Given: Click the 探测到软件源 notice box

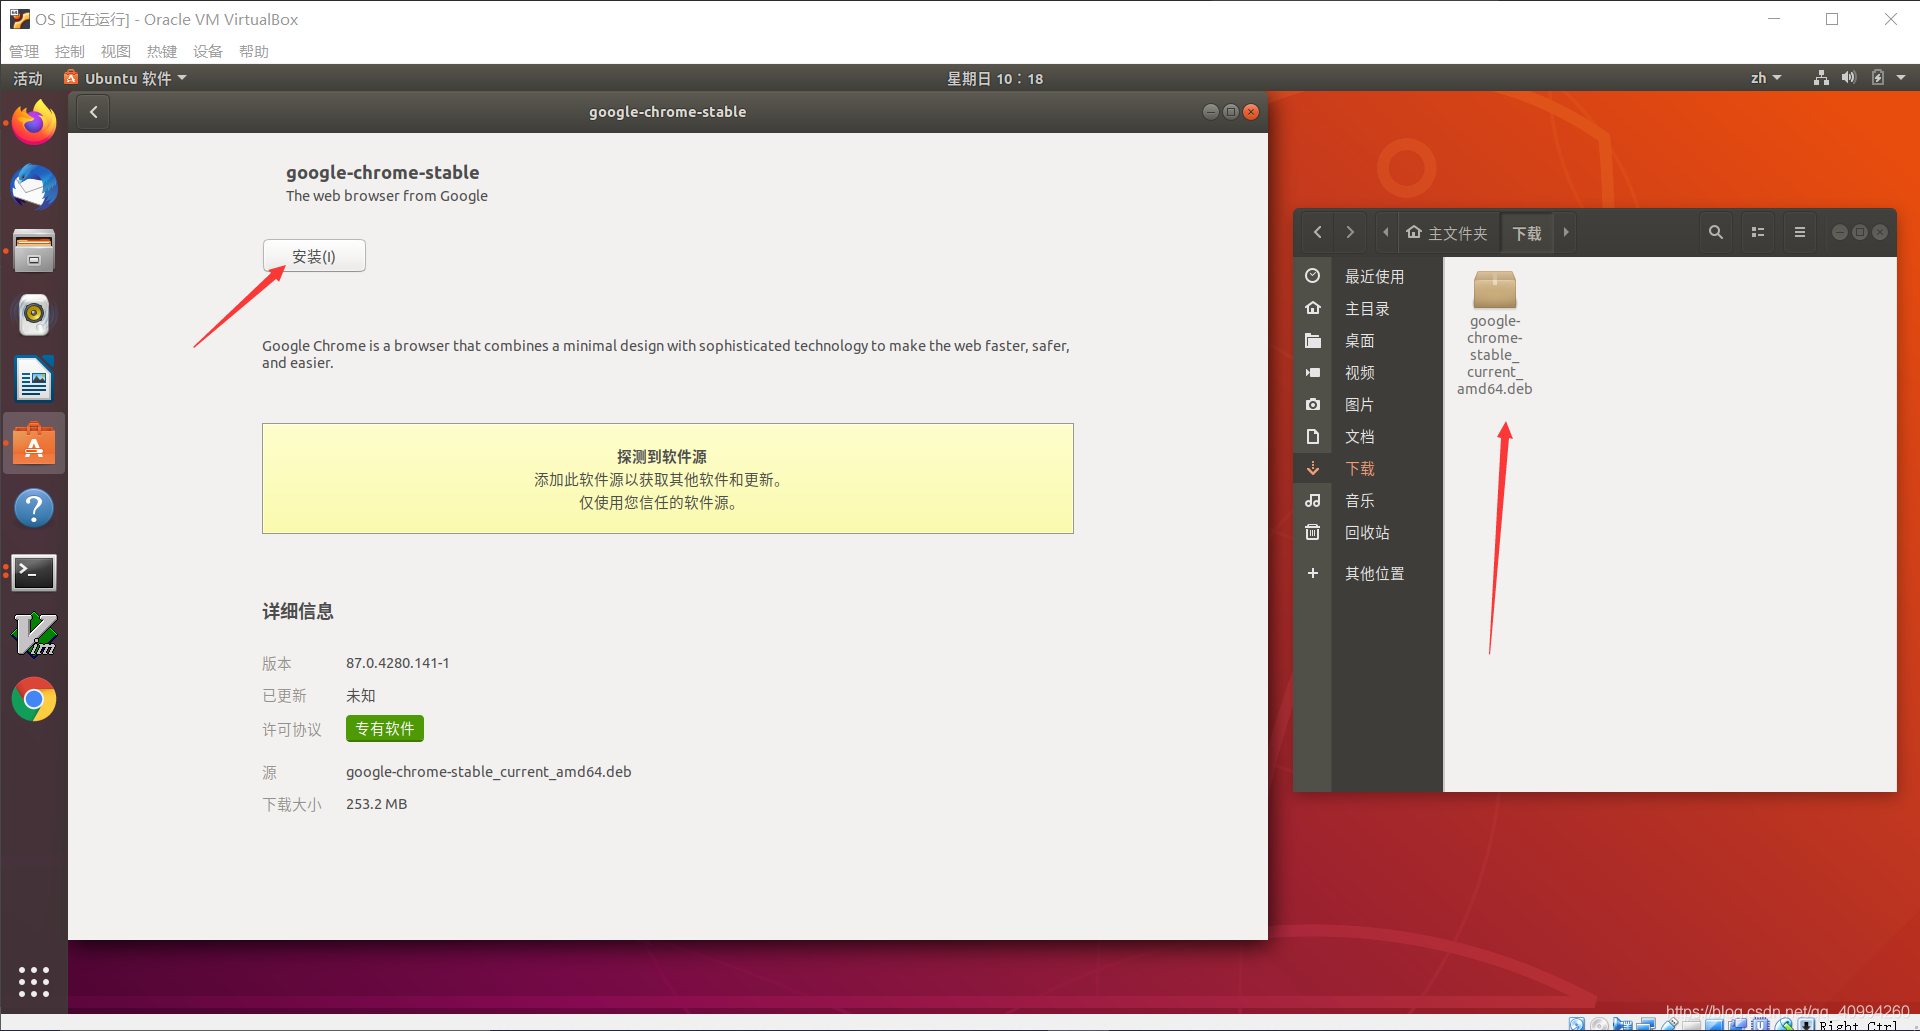Looking at the screenshot, I should coord(668,478).
